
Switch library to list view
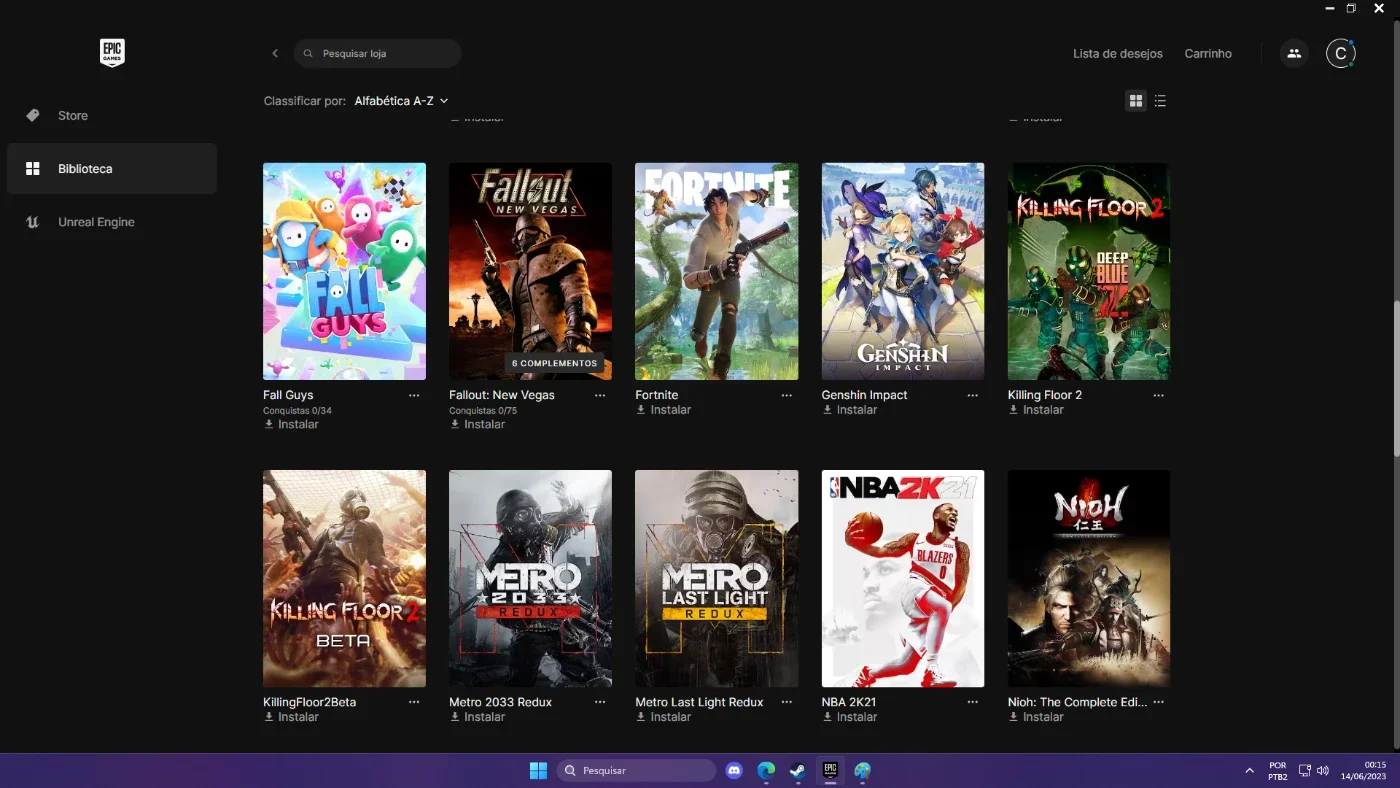pyautogui.click(x=1160, y=101)
